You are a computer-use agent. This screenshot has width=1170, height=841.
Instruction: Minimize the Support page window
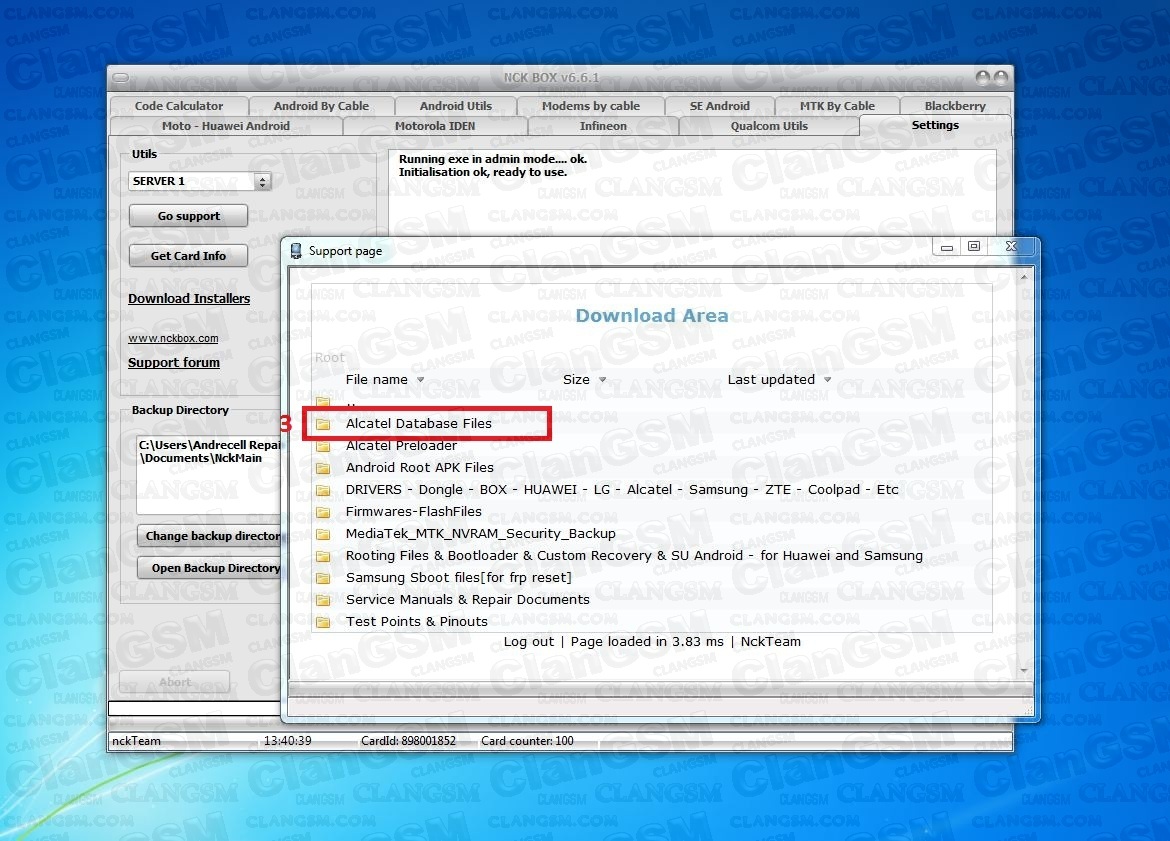coord(947,246)
